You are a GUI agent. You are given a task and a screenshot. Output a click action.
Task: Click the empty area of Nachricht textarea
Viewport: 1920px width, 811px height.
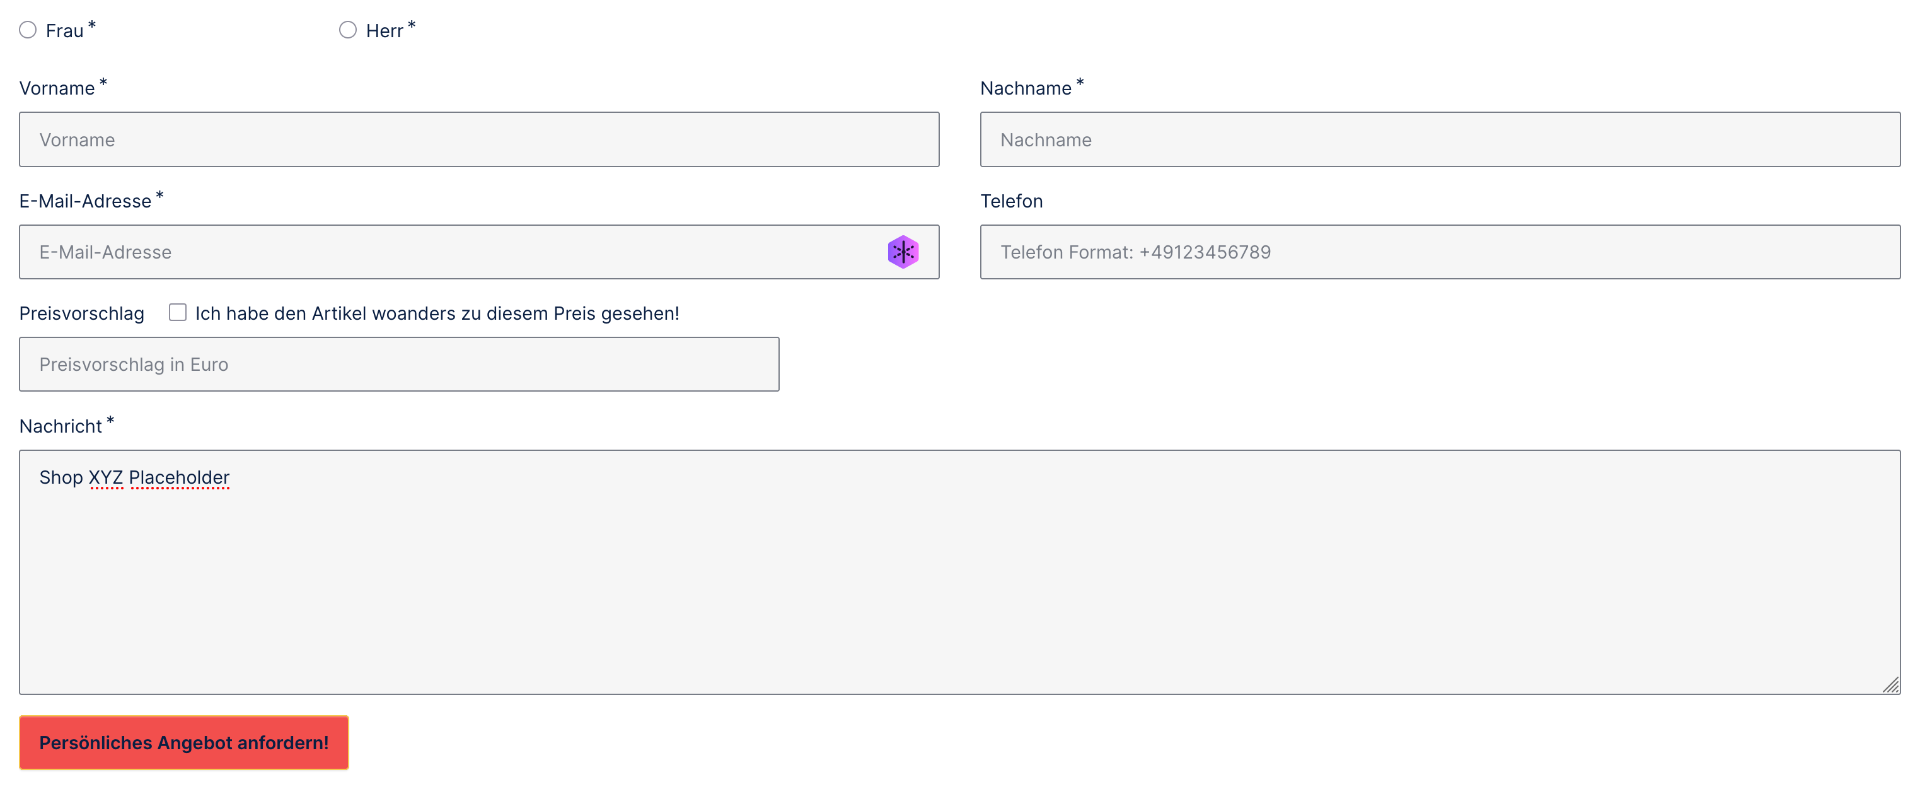[x=958, y=590]
